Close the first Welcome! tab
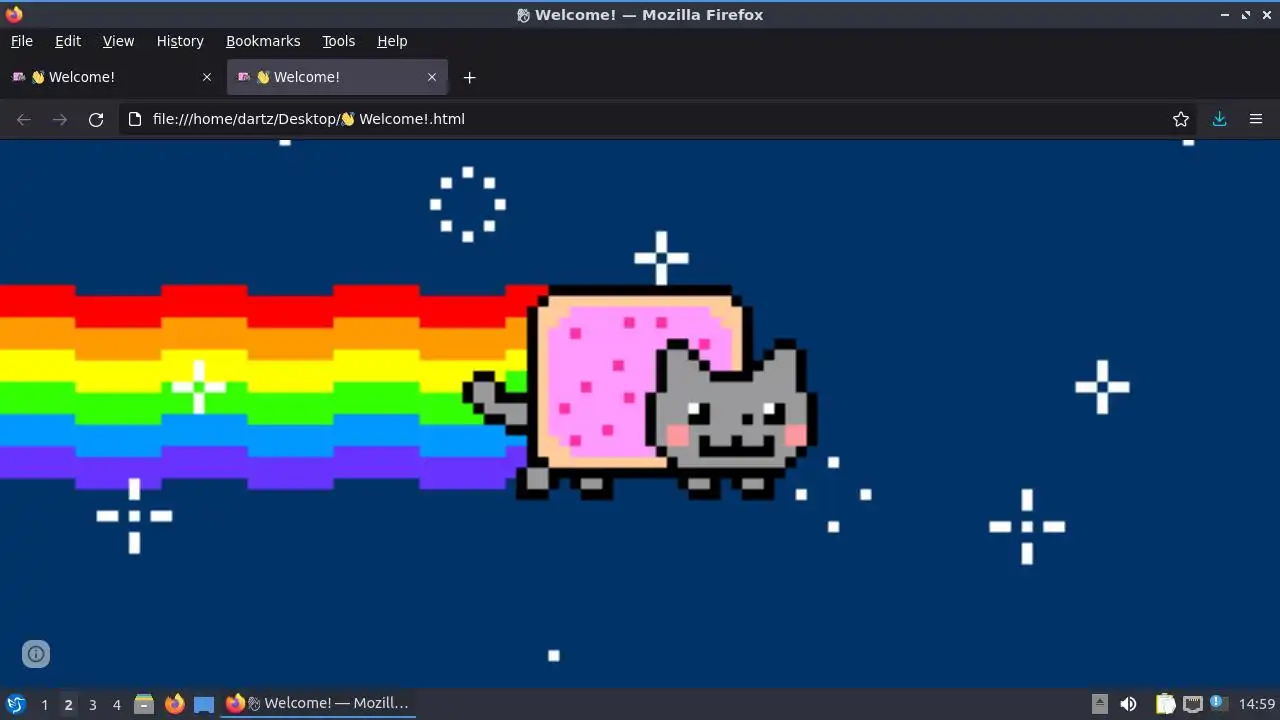The image size is (1280, 720). point(207,77)
